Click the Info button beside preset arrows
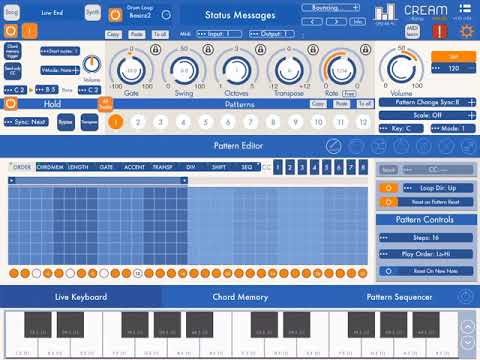The width and height of the screenshot is (480, 360). [x=357, y=22]
